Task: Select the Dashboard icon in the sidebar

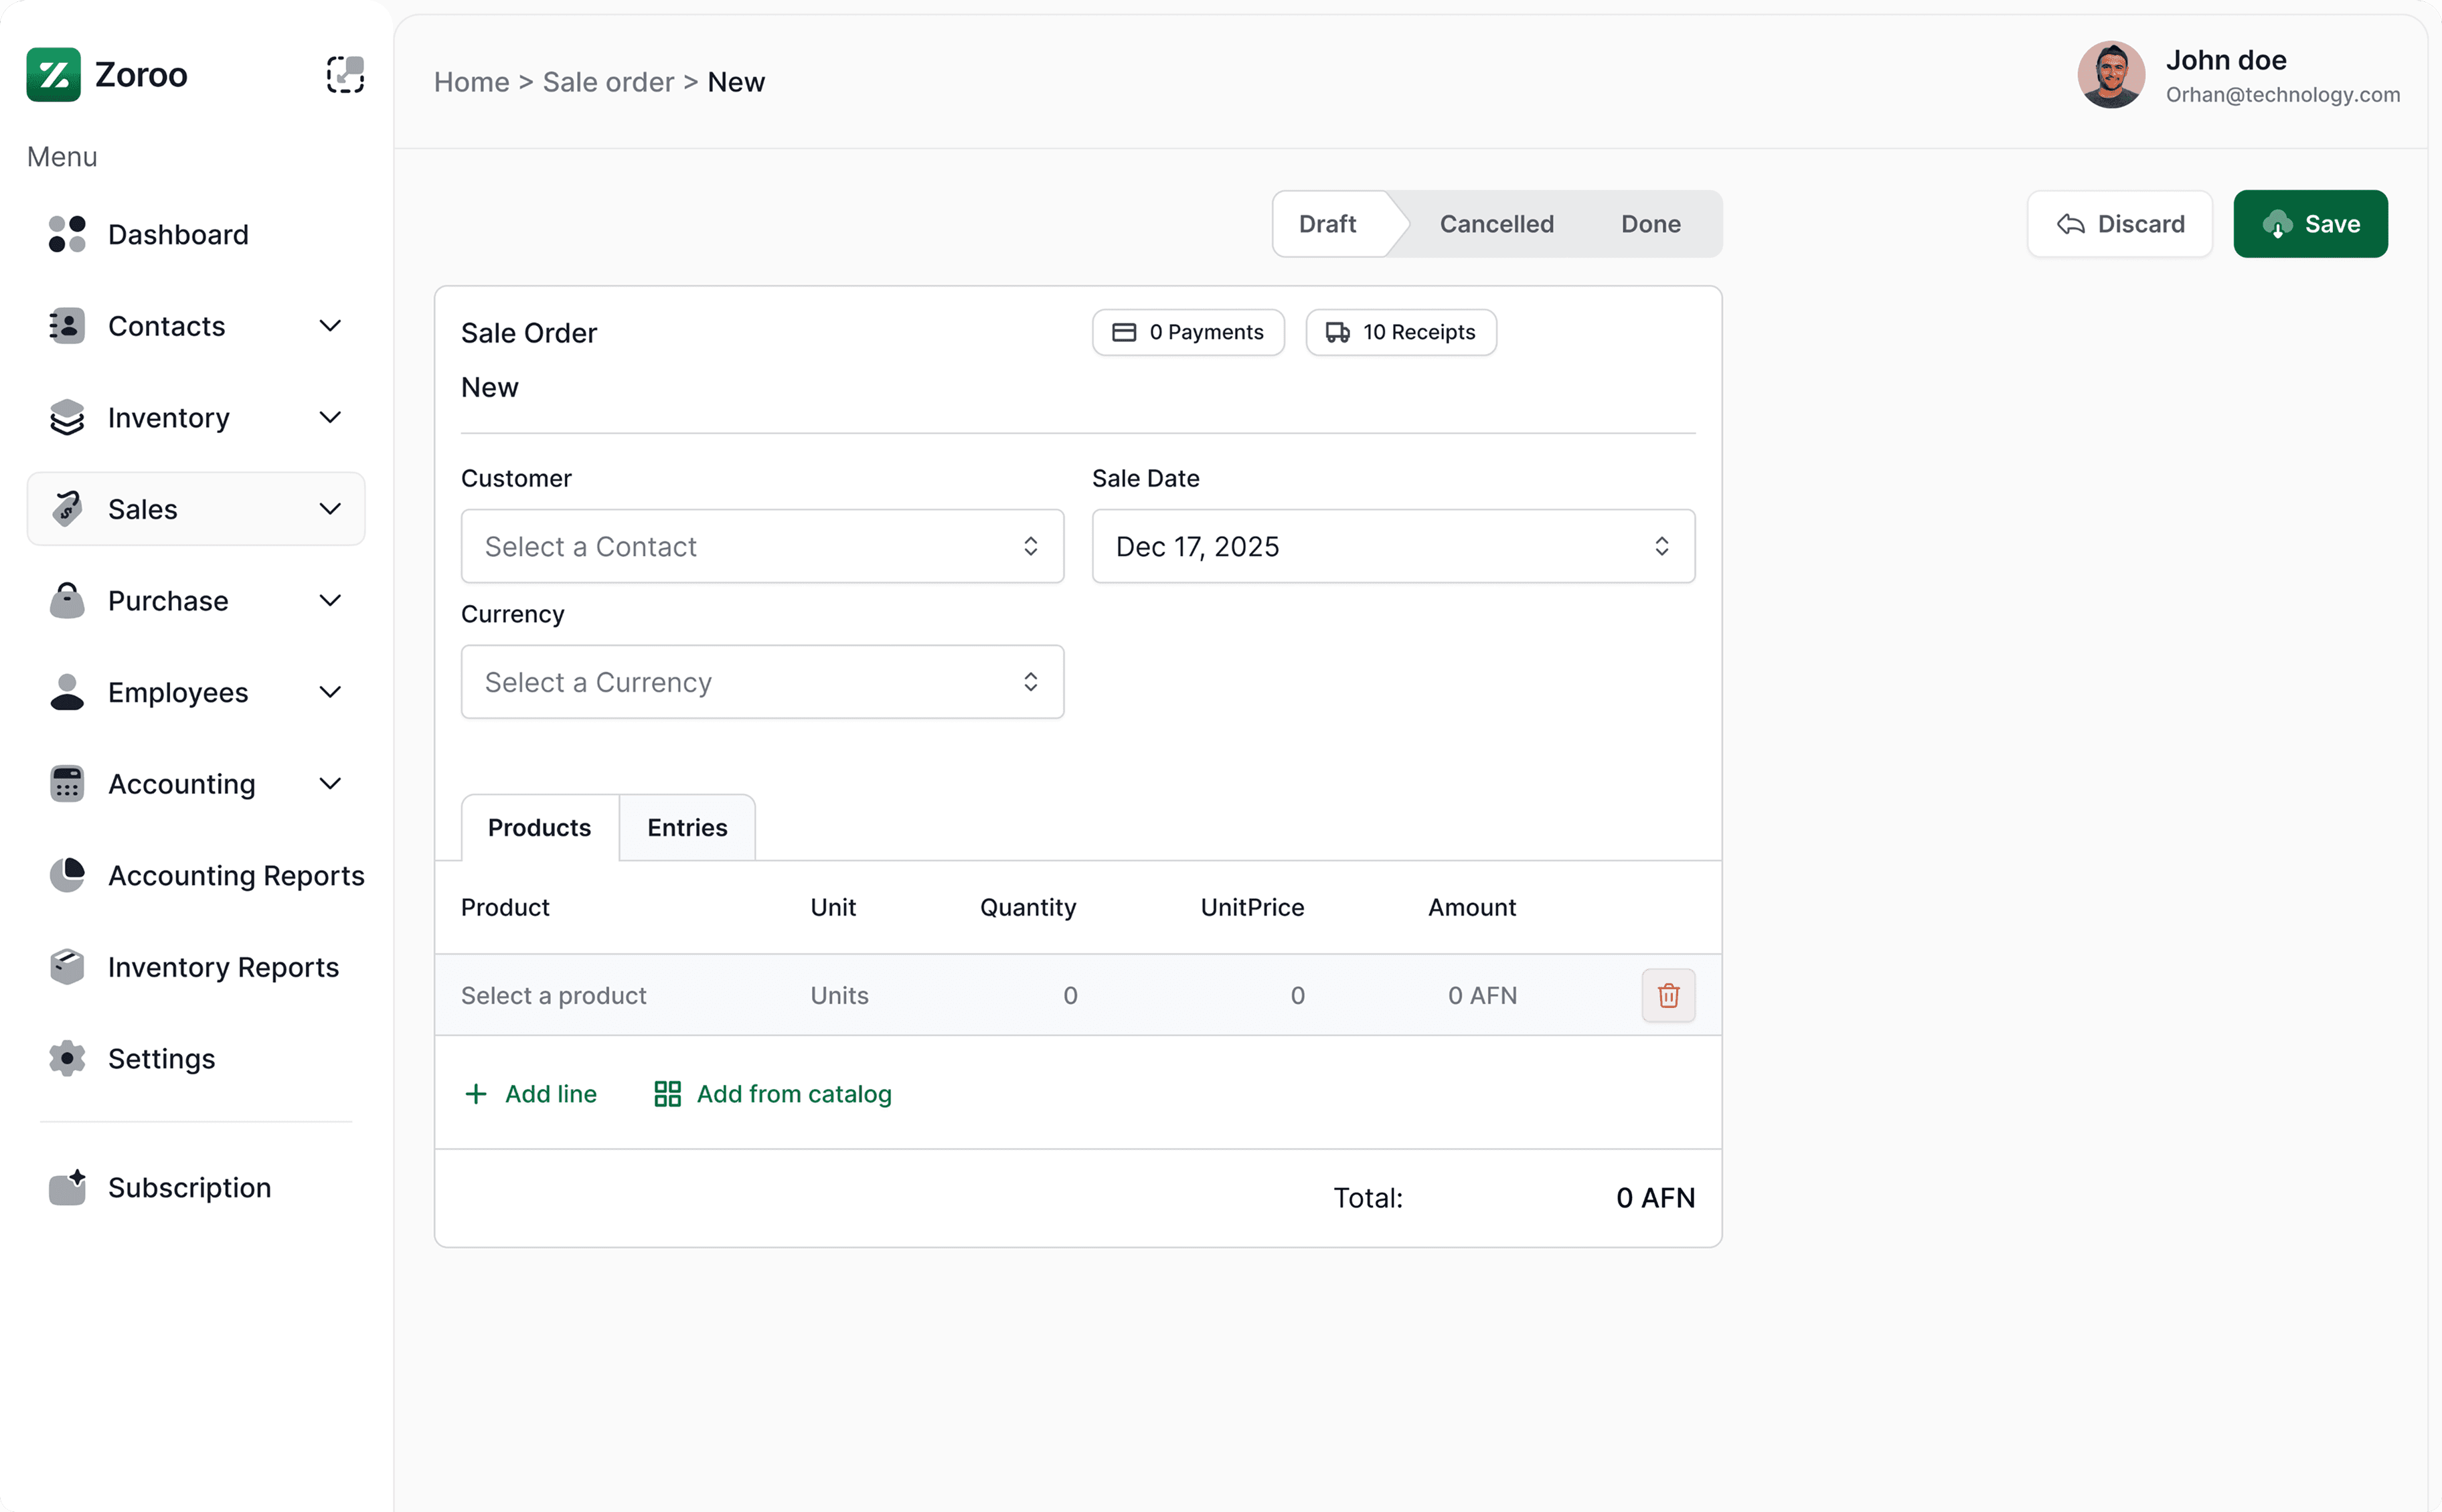Action: pos(66,234)
